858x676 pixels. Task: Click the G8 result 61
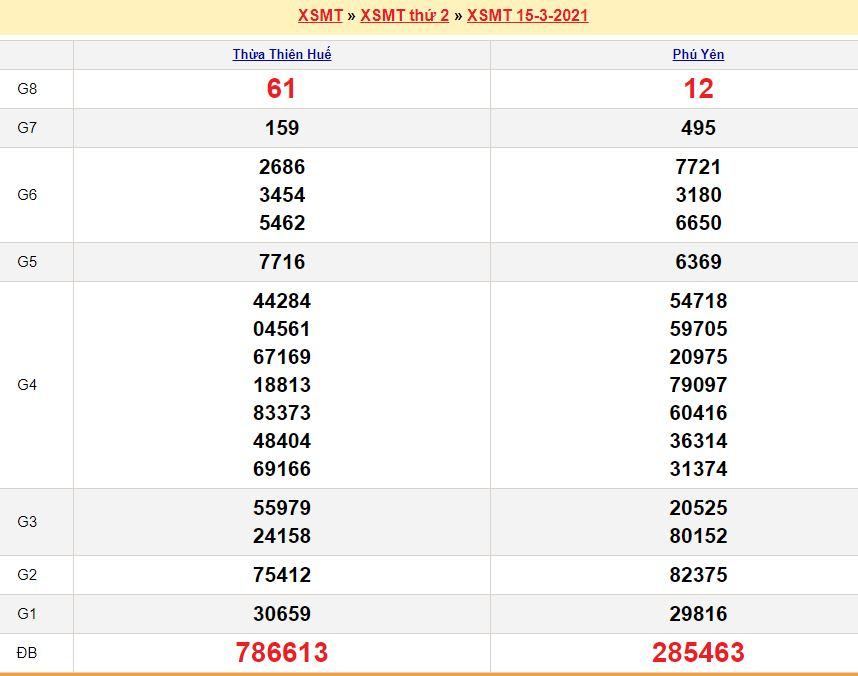click(281, 89)
